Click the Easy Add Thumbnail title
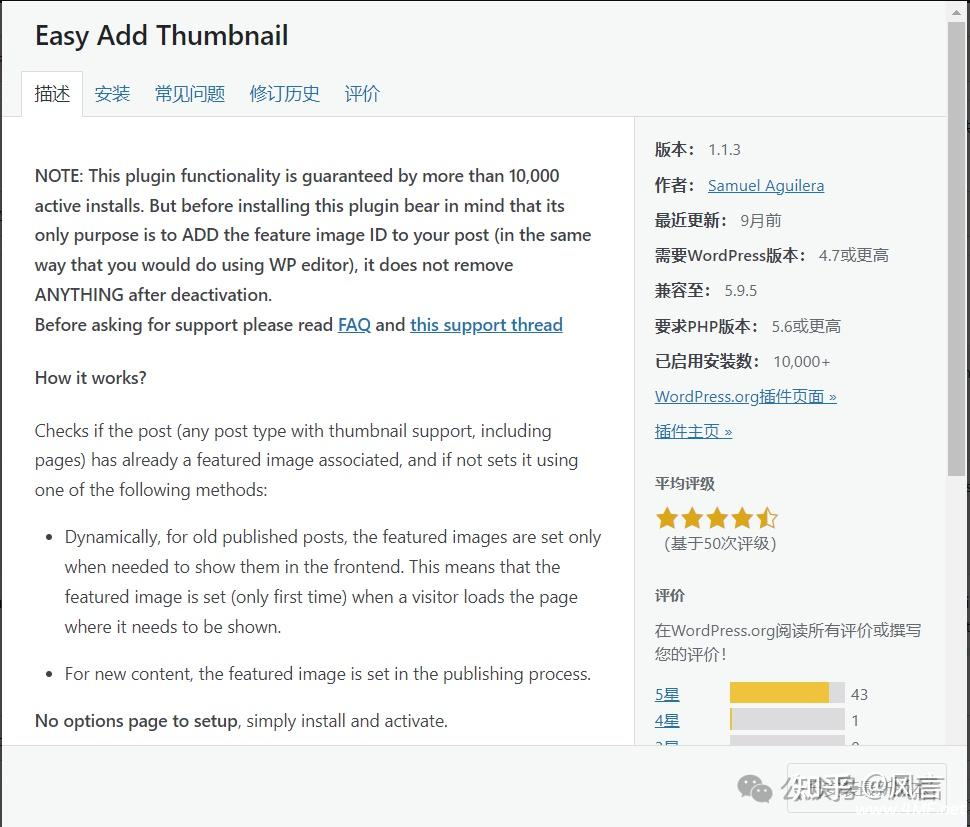The height and width of the screenshot is (827, 970). click(x=161, y=36)
